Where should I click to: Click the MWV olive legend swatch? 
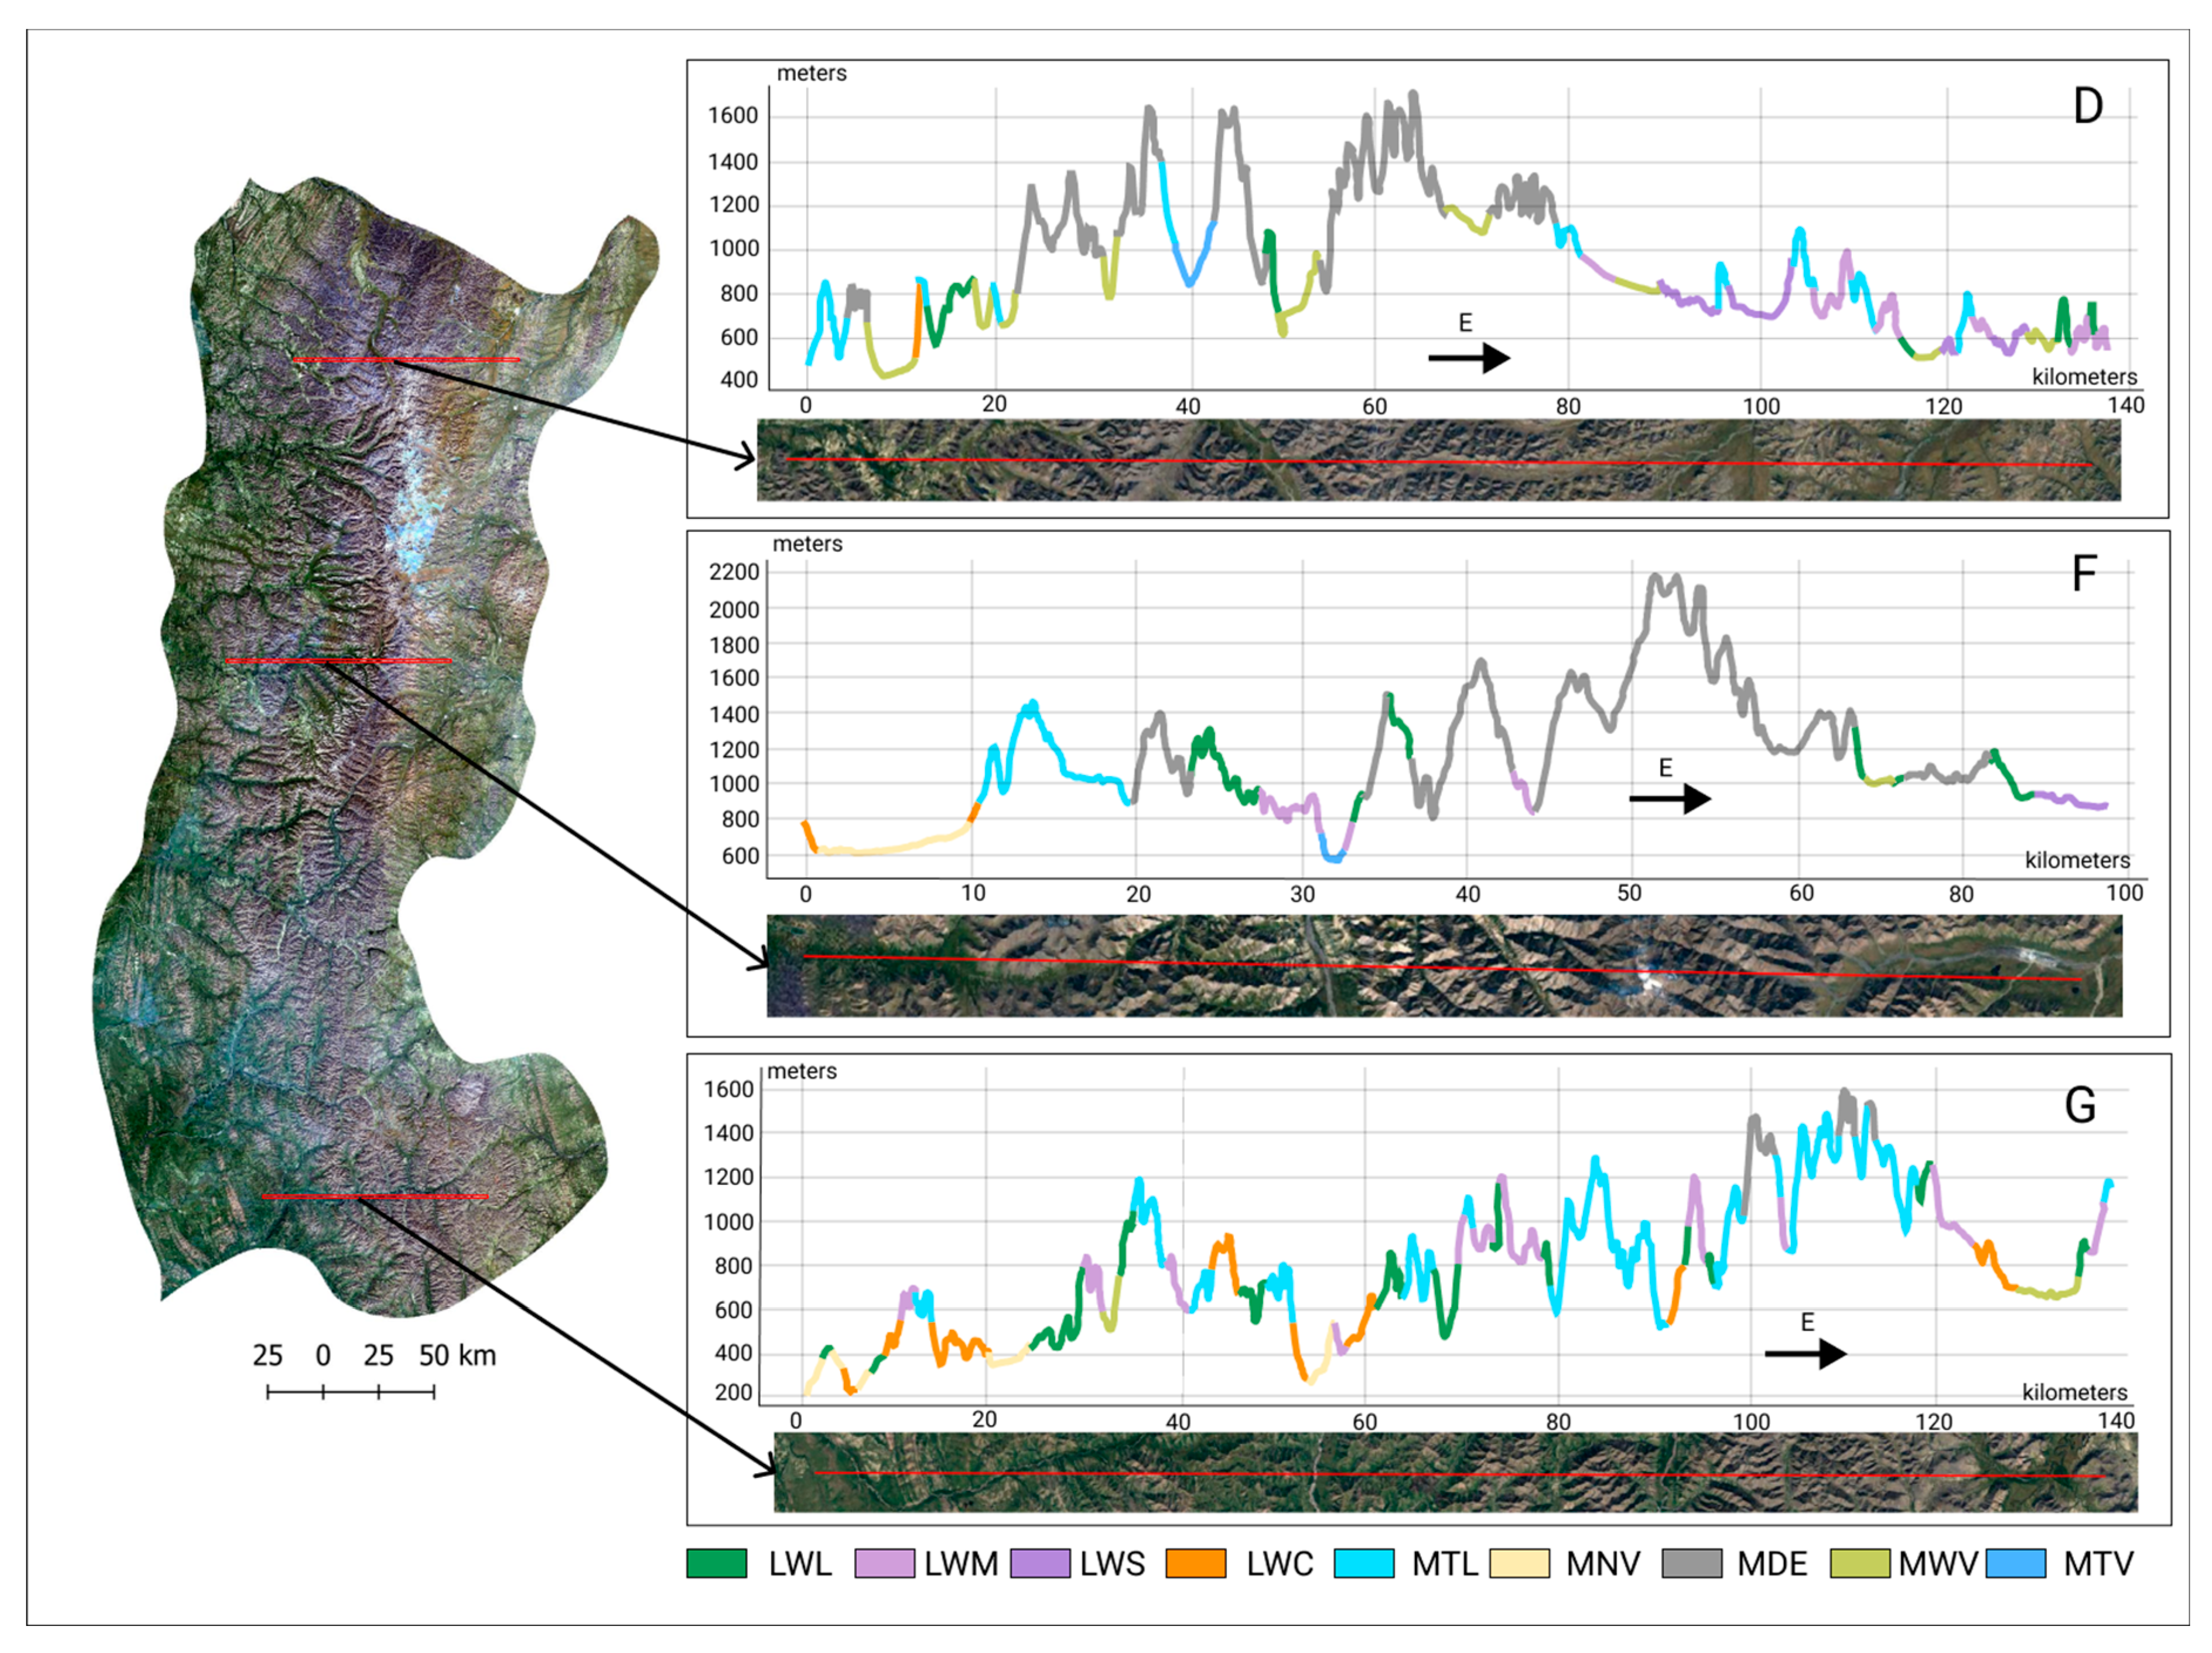(x=1860, y=1563)
